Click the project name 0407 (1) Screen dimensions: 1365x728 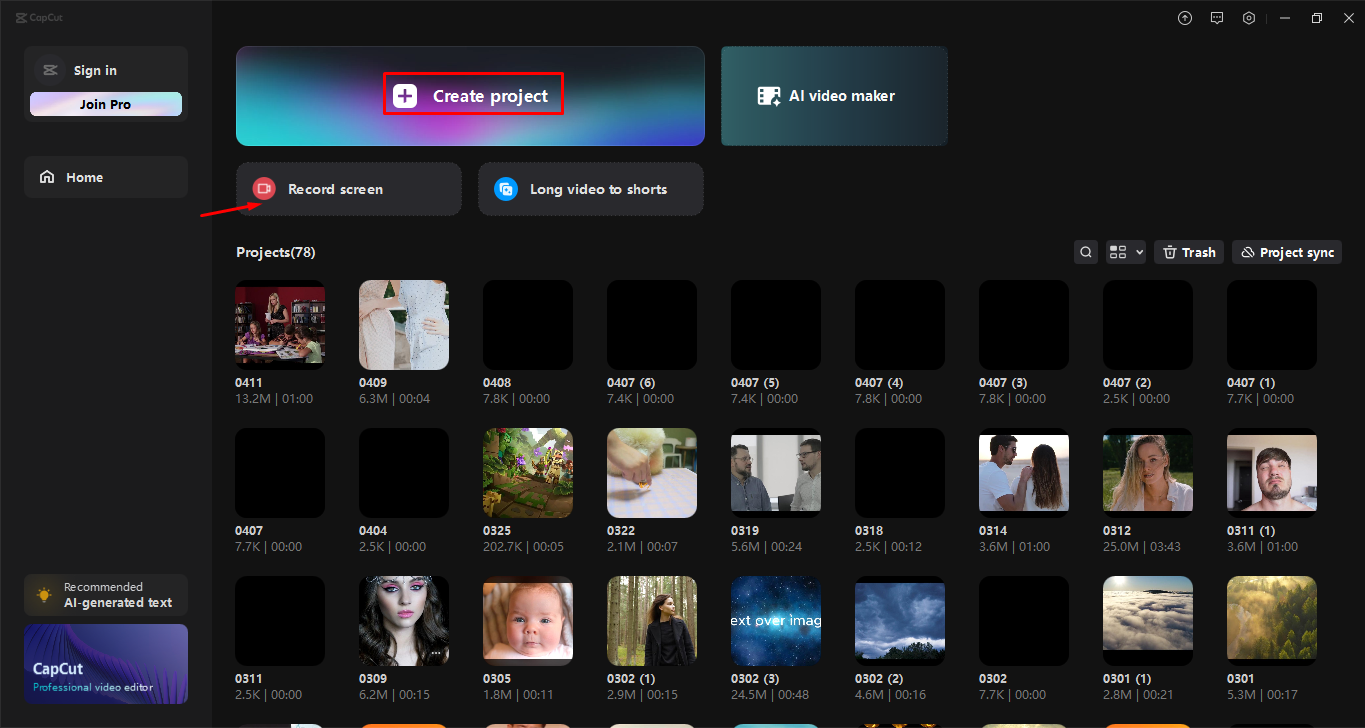click(x=1251, y=383)
